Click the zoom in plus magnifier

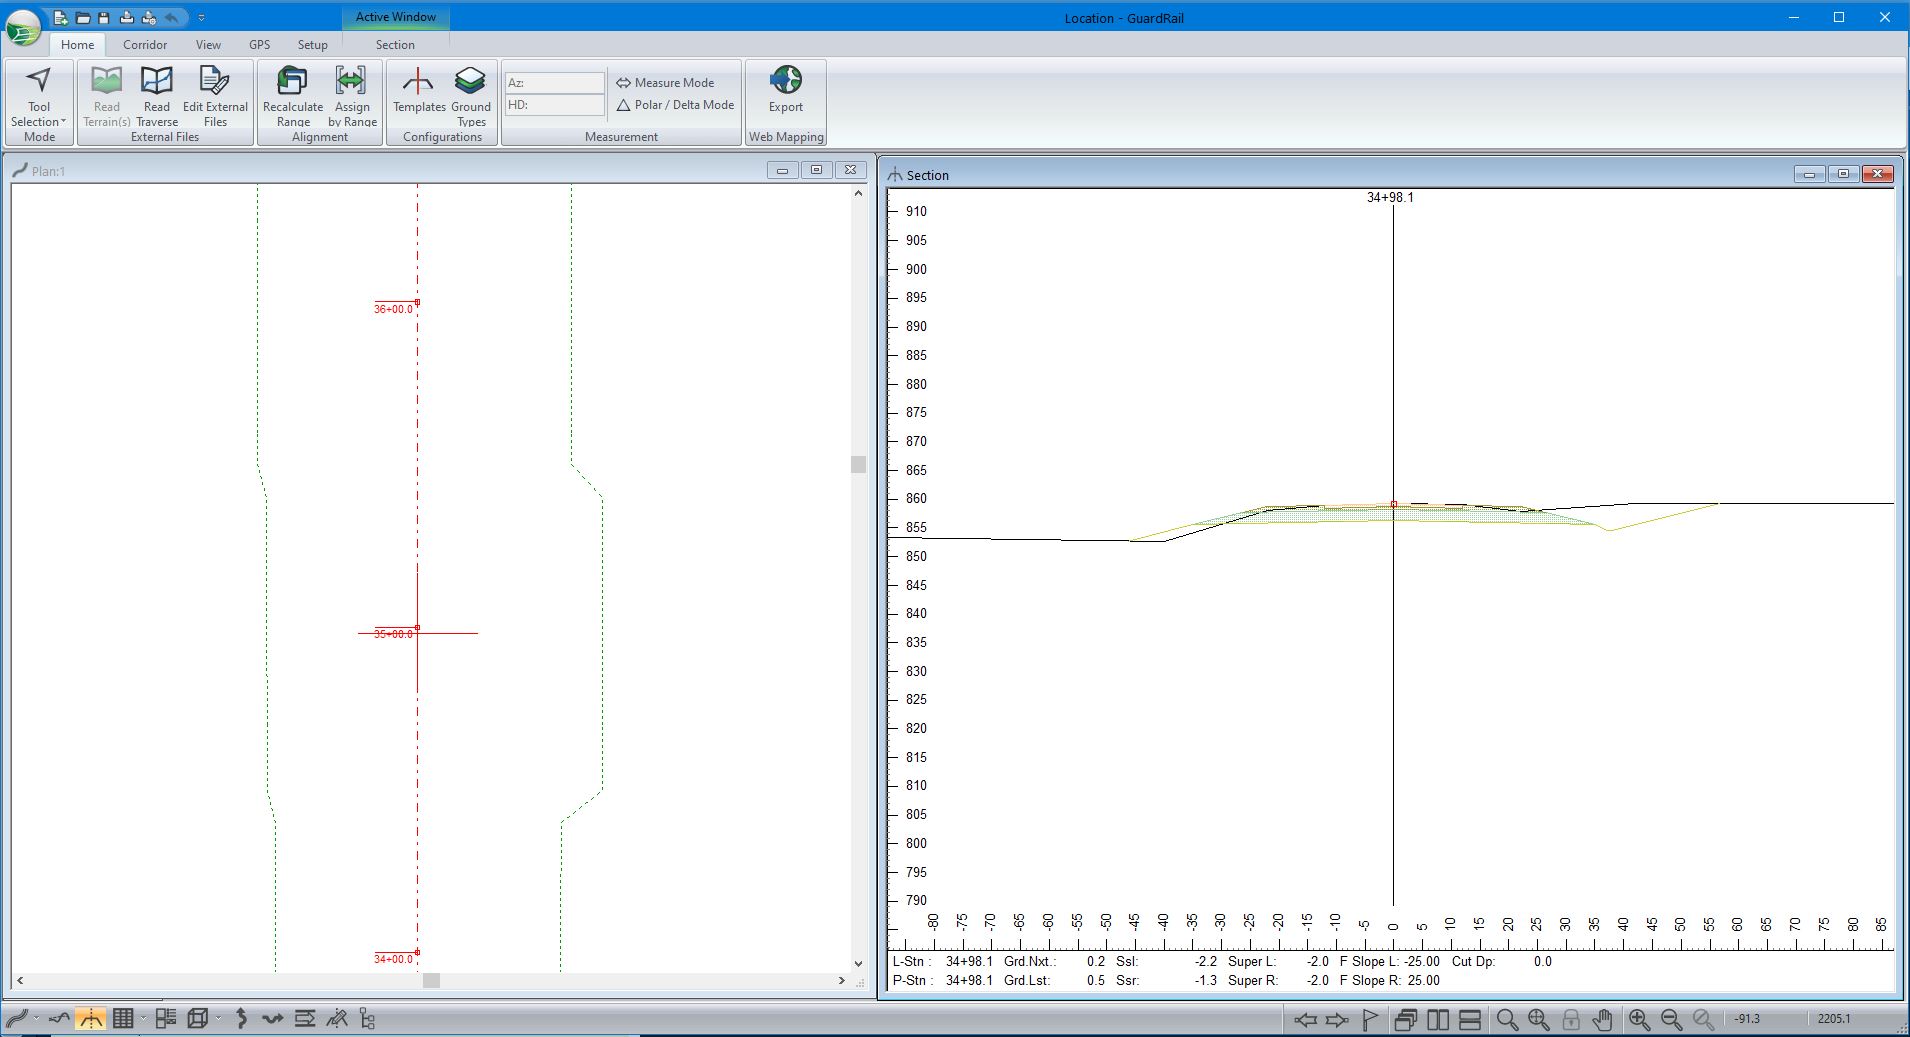pyautogui.click(x=1639, y=1020)
